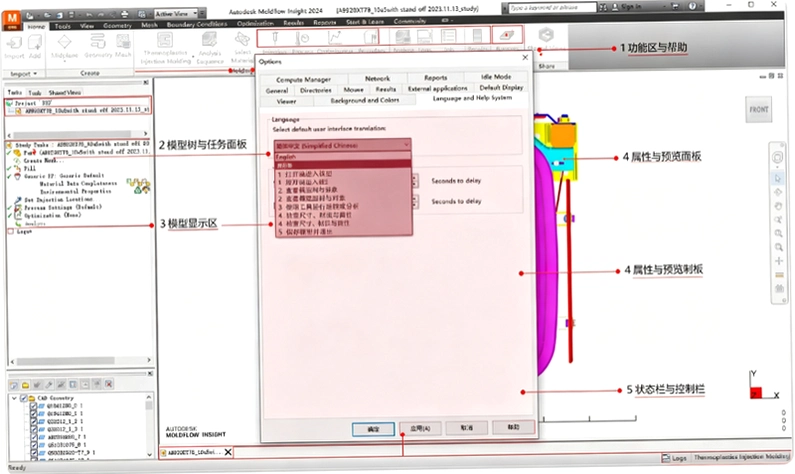Close the document tab with X icon
Screen dimensions: 795x474
click(228, 452)
